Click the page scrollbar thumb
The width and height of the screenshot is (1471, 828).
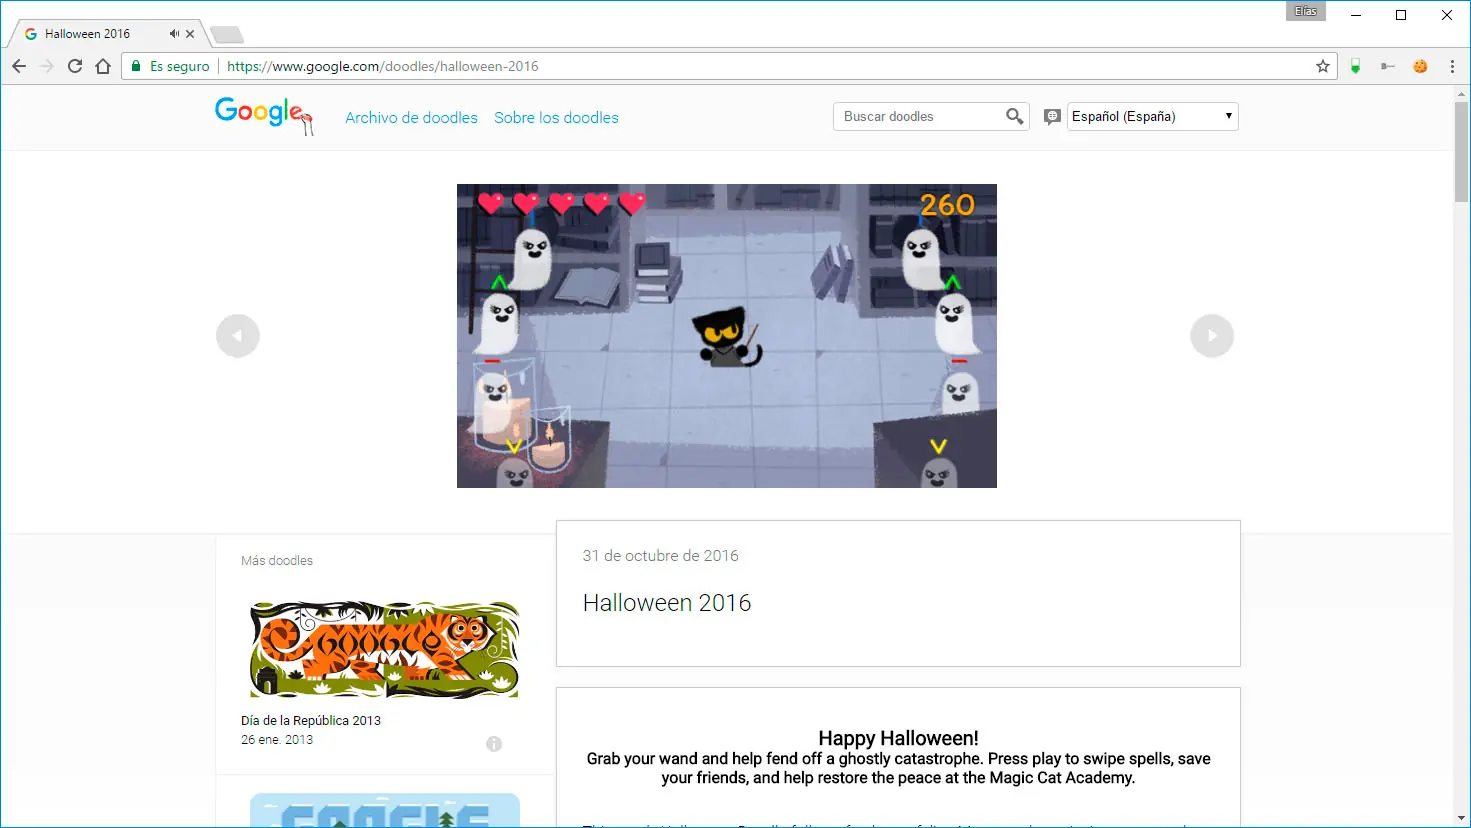click(x=1462, y=152)
